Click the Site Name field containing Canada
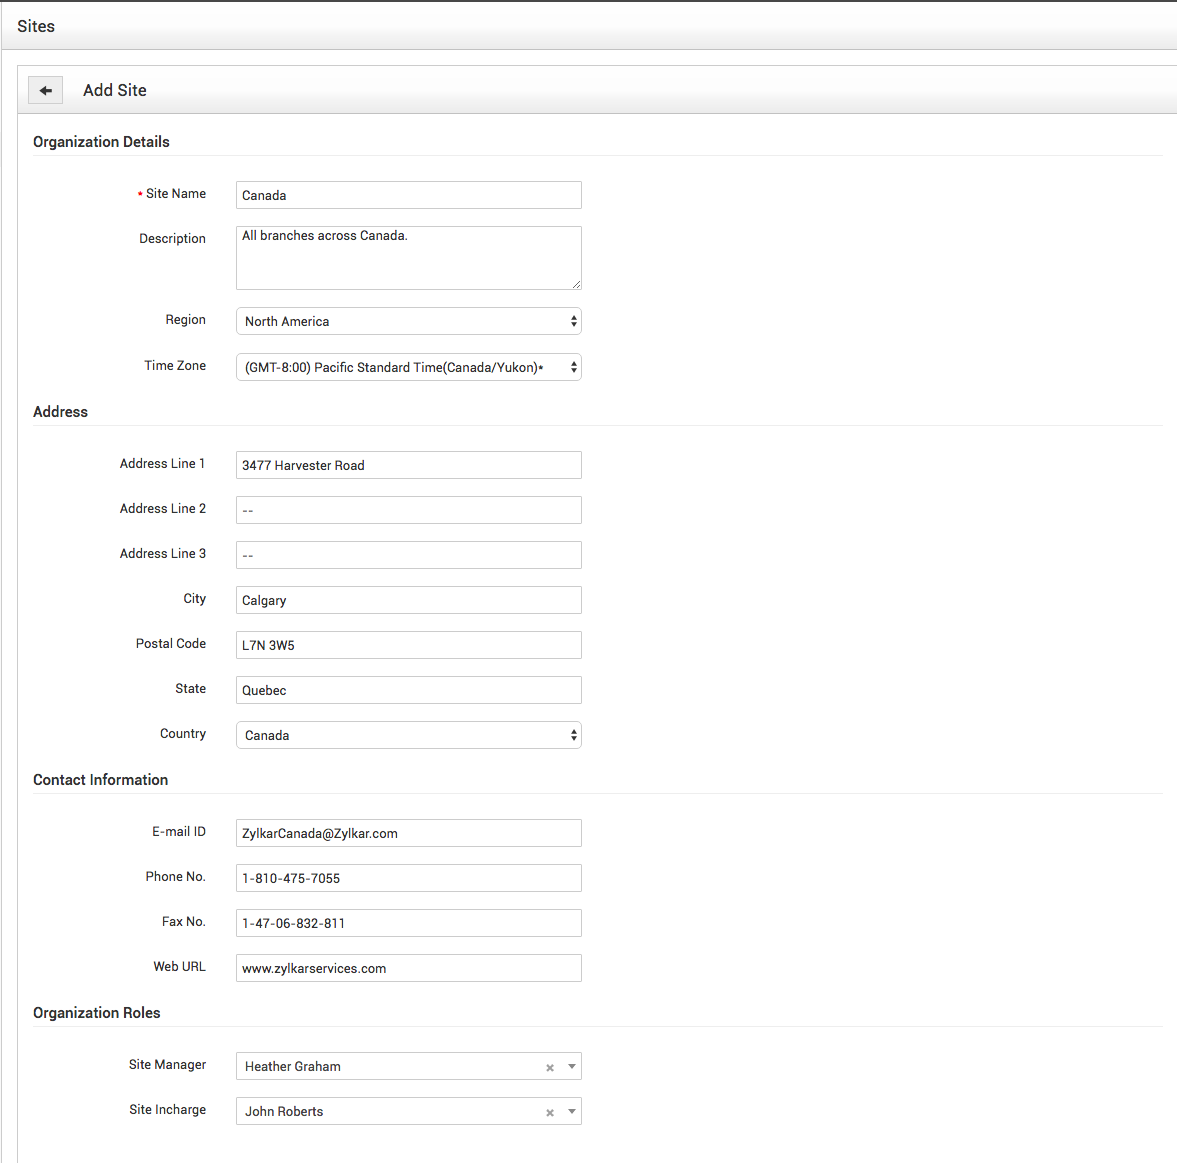1177x1163 pixels. pyautogui.click(x=408, y=195)
